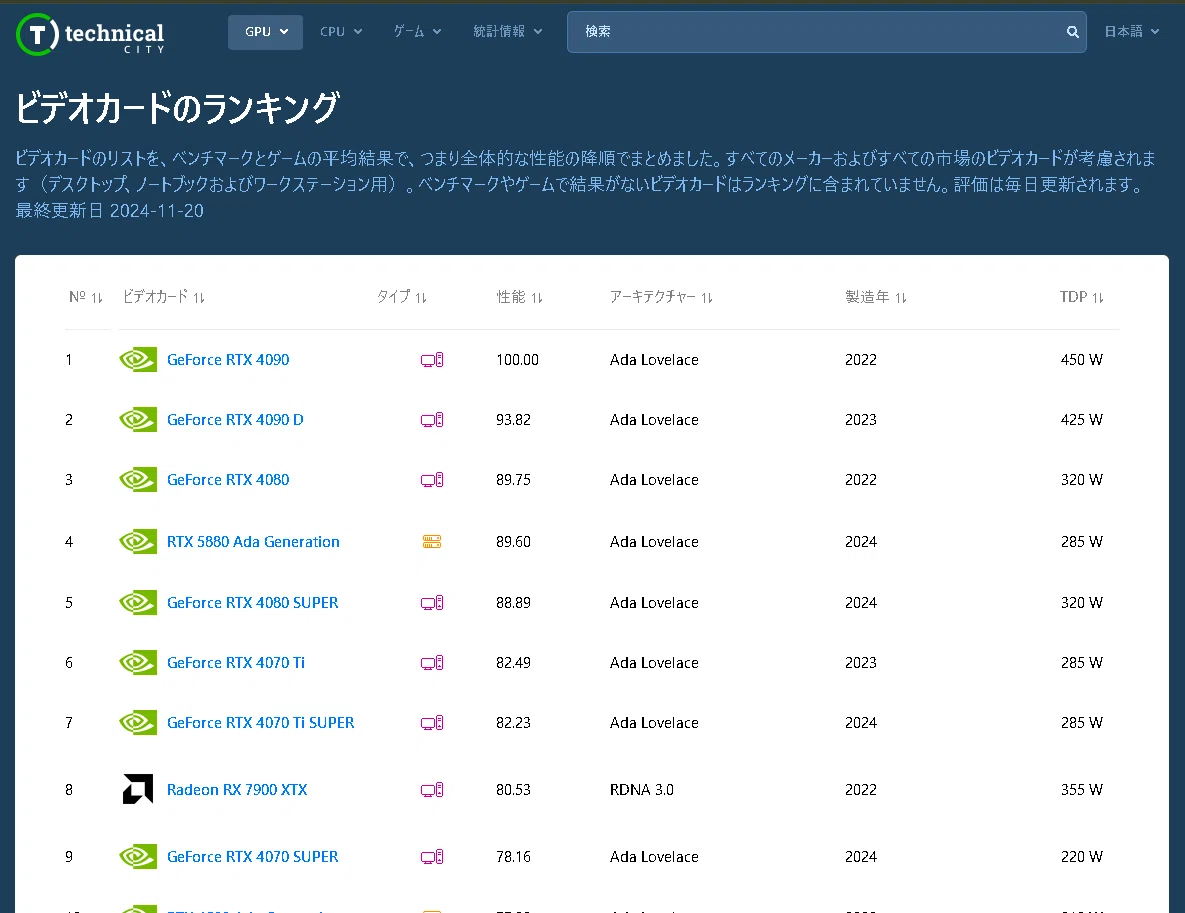Click NVIDIA logo beside GeForce RTX 4090
This screenshot has height=913, width=1185.
138,360
